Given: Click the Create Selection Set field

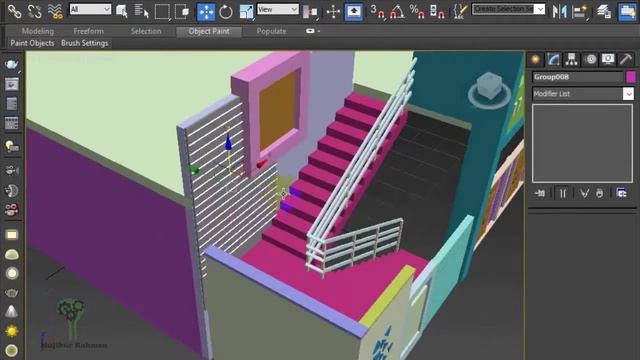Looking at the screenshot, I should [x=503, y=9].
